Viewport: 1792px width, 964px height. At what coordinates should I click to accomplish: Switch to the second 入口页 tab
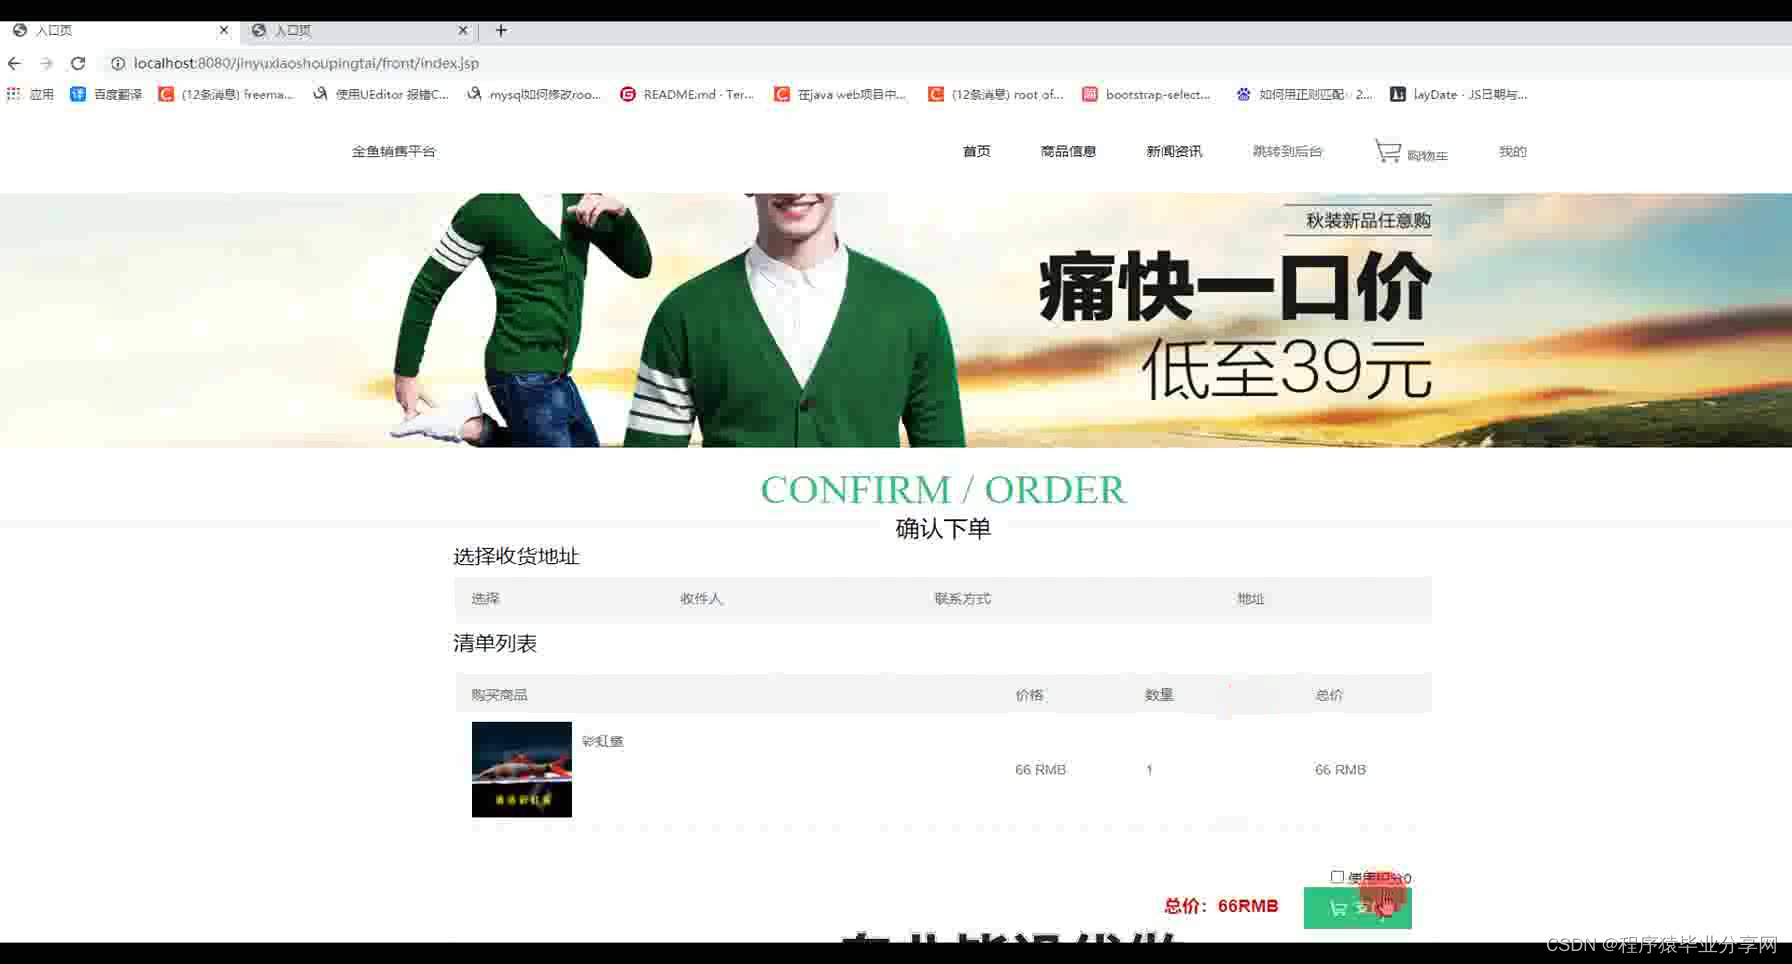[x=359, y=30]
